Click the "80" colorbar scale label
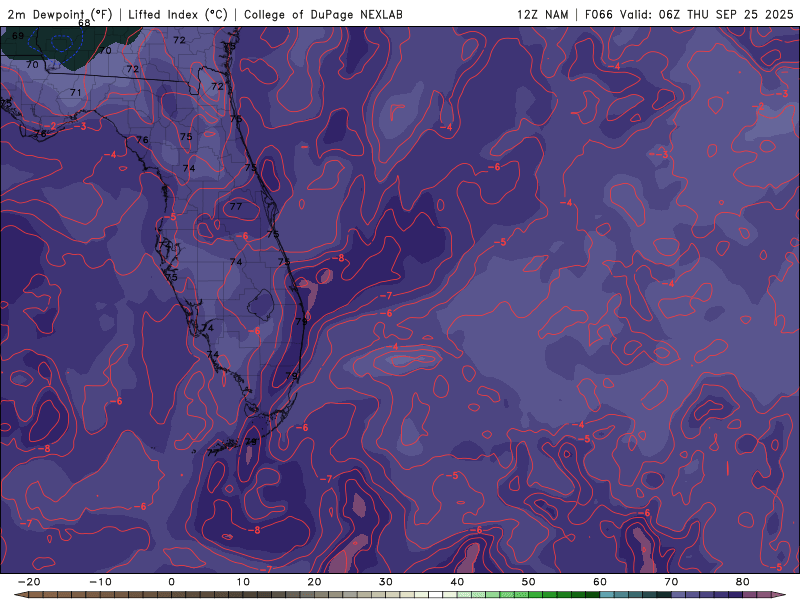This screenshot has height=600, width=800. (x=743, y=582)
